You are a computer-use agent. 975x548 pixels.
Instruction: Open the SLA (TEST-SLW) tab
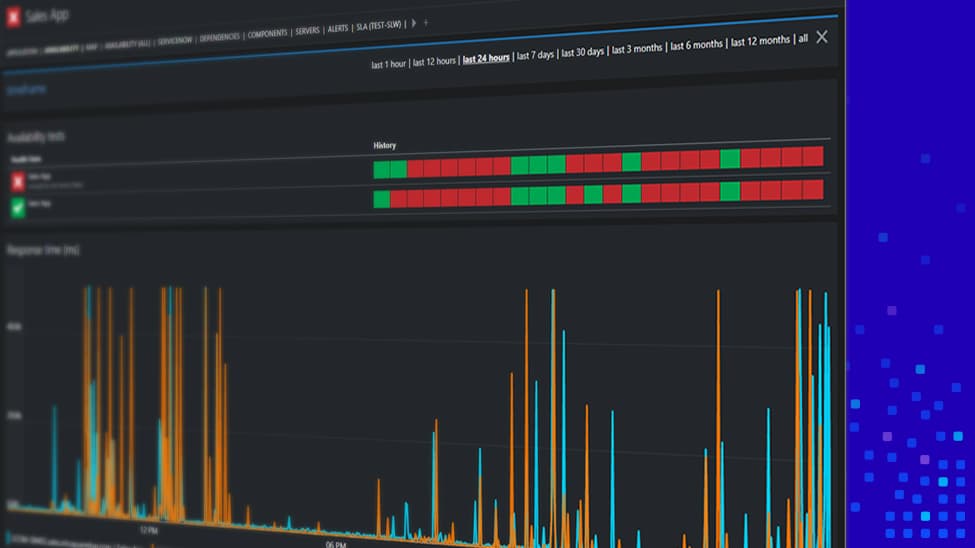coord(380,27)
